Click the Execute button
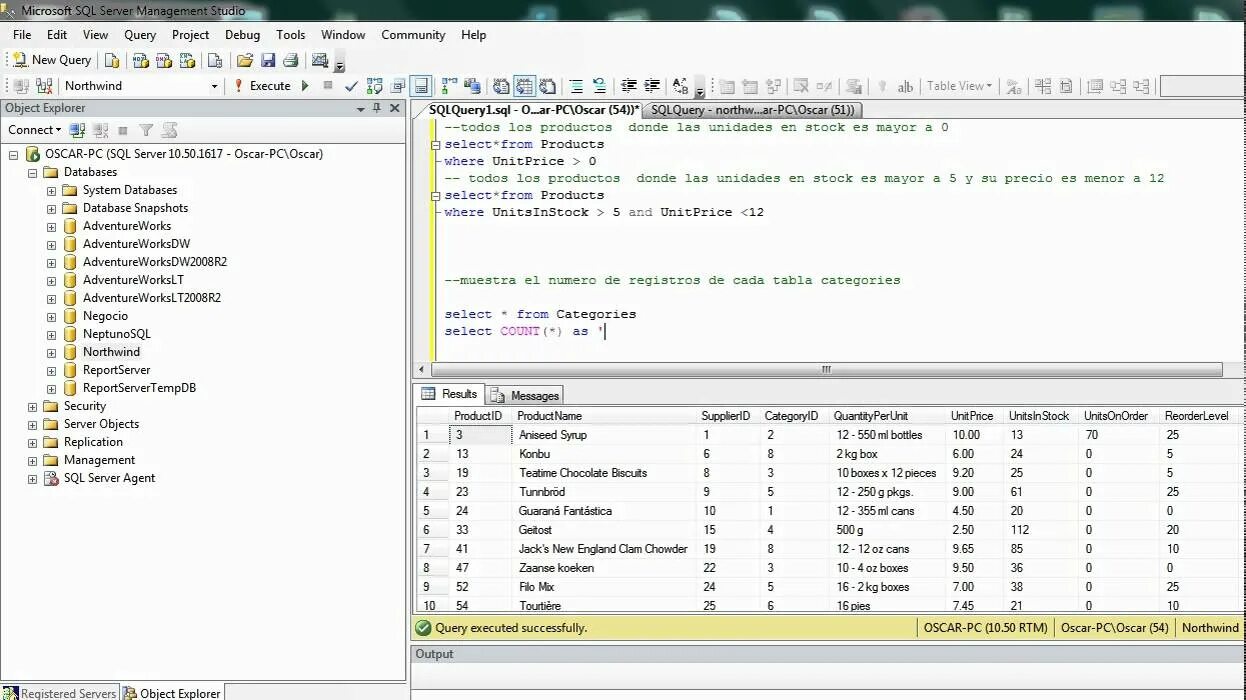 [x=262, y=86]
